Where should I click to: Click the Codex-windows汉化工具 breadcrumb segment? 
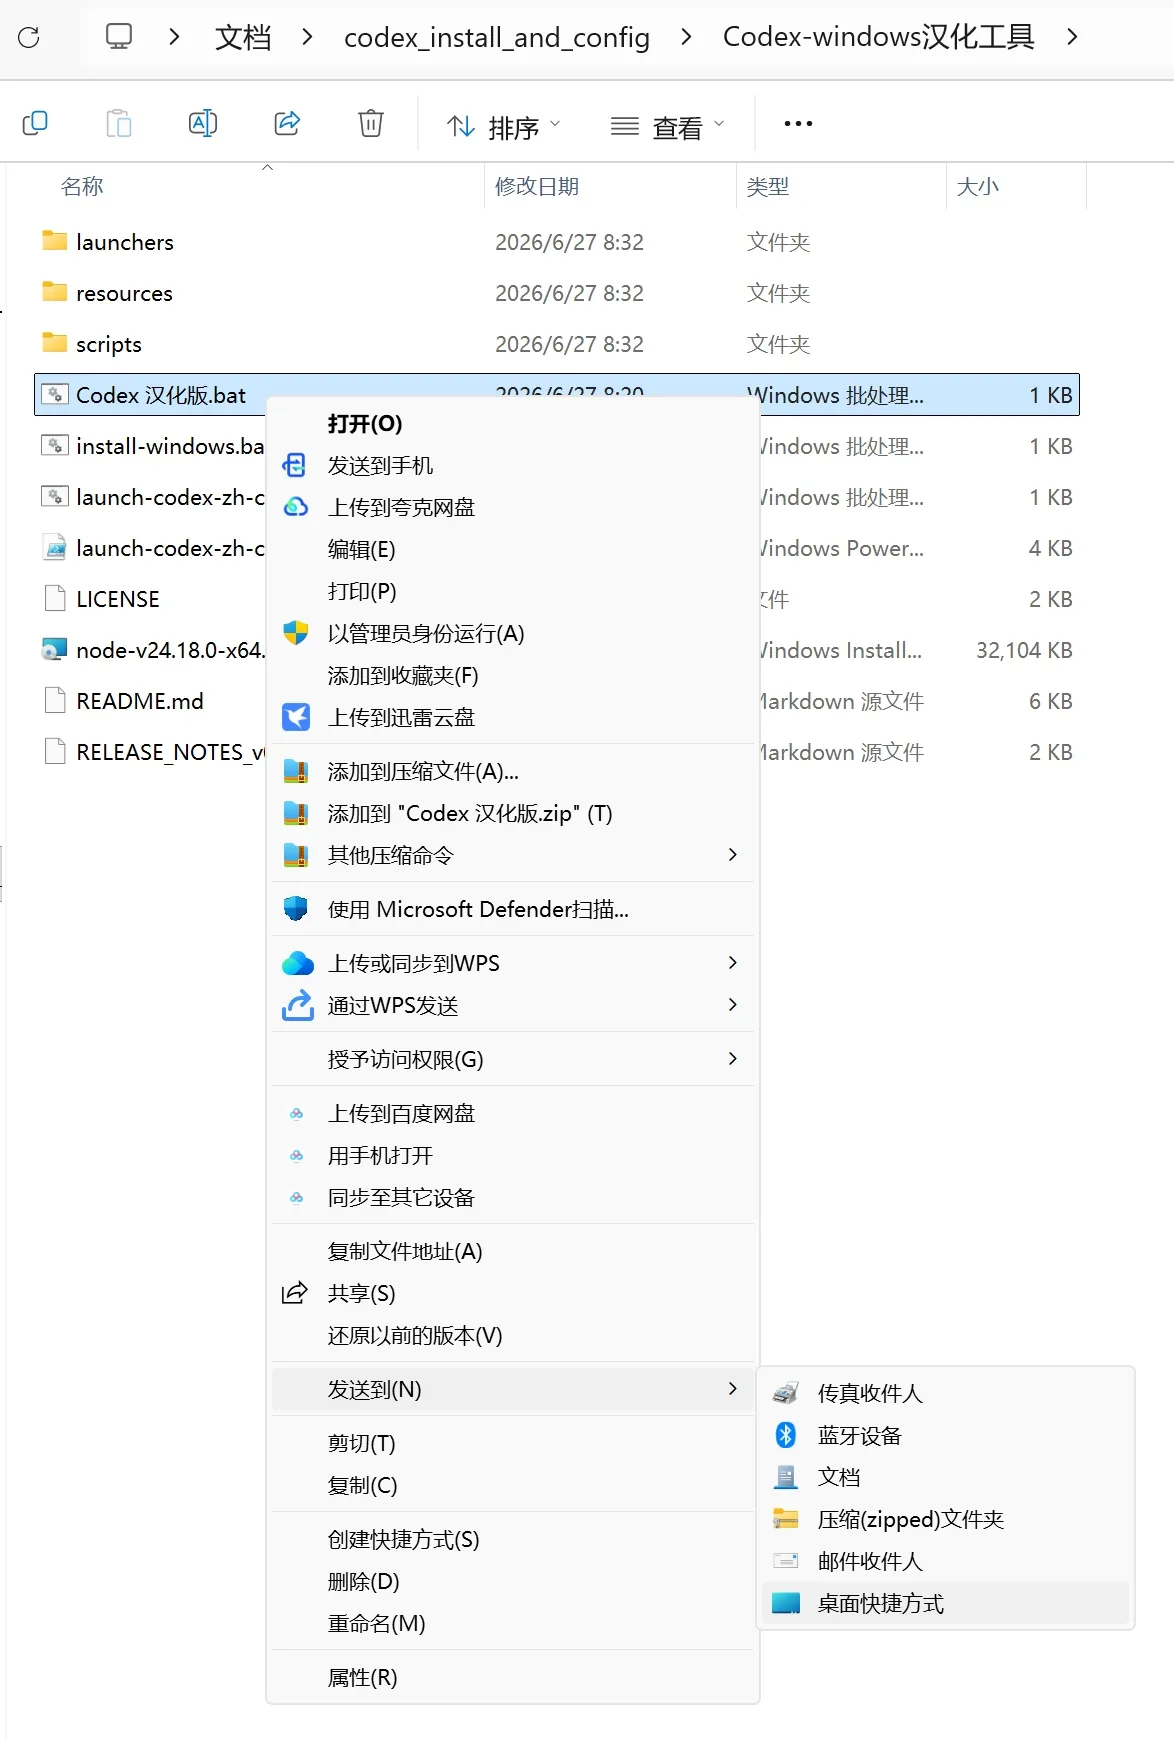coord(878,37)
